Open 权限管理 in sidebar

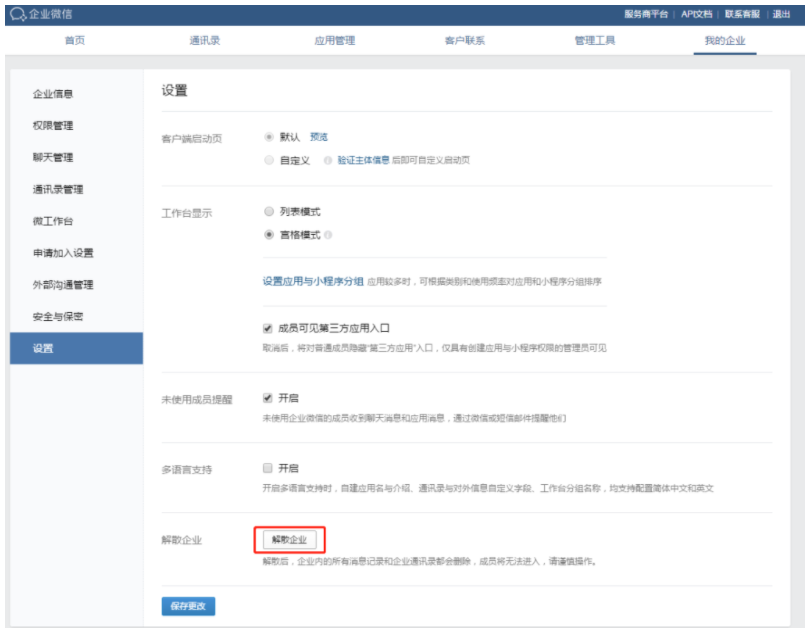tap(52, 125)
